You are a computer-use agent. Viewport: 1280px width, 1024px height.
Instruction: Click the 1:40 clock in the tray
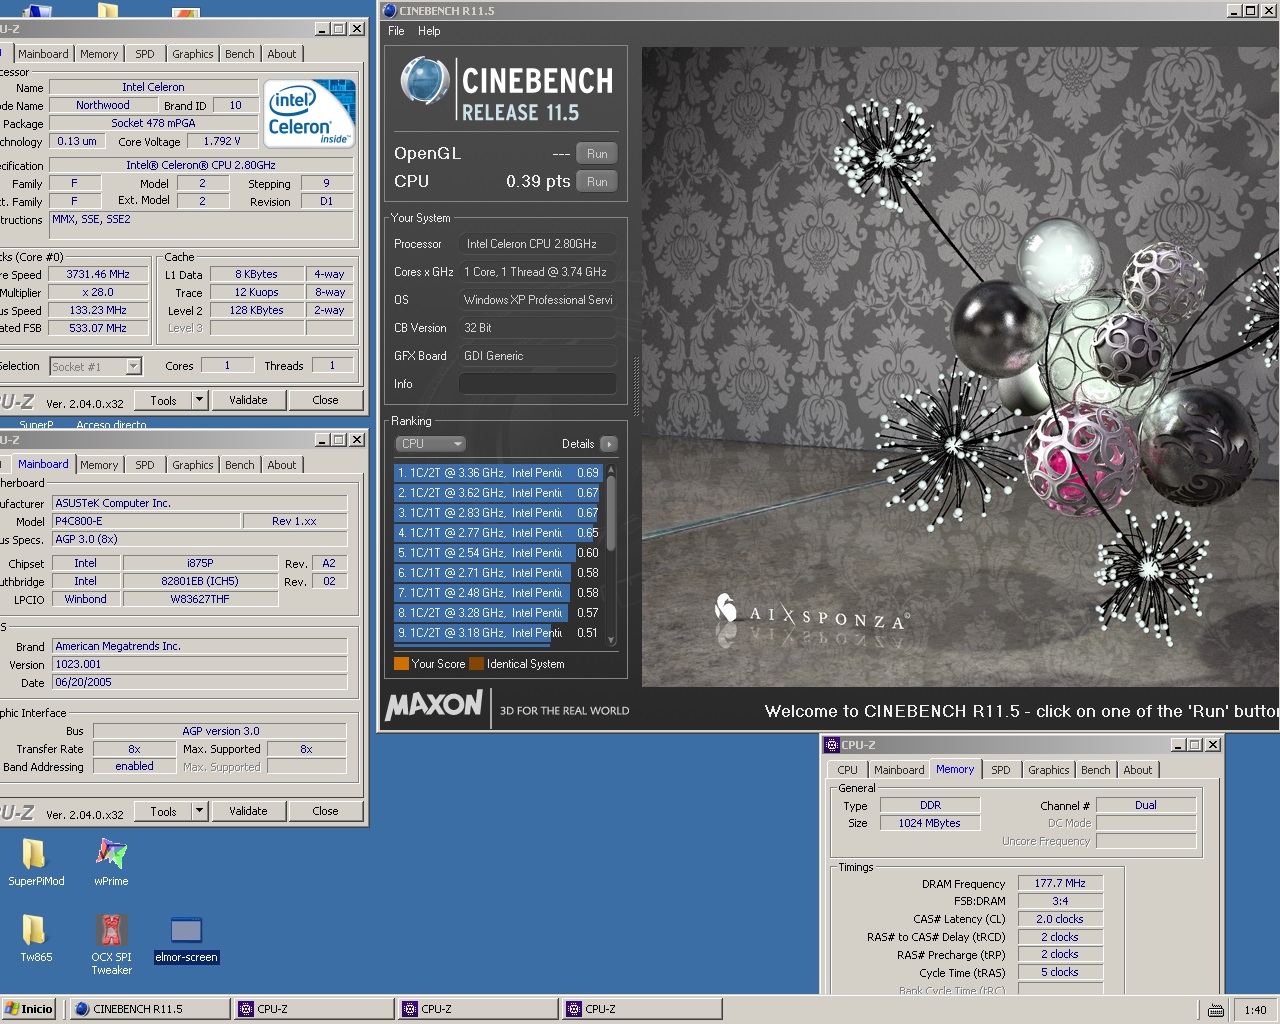tap(1255, 1010)
